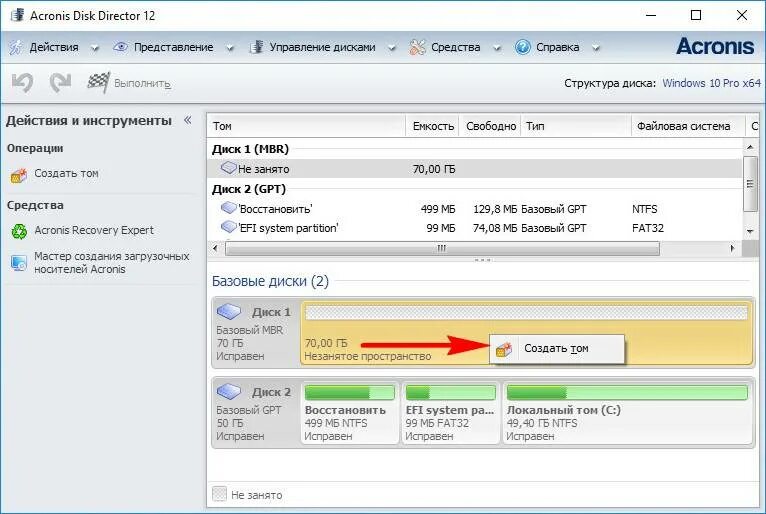Expand the Управление дисками dropdown arrow

click(392, 48)
